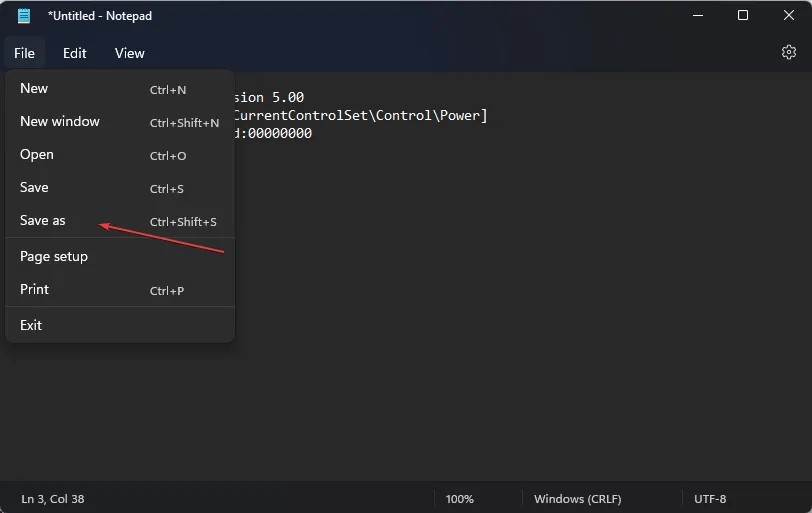Click the Ln 3, Col 38 status entry
Screen dimensions: 812x513
(53, 499)
